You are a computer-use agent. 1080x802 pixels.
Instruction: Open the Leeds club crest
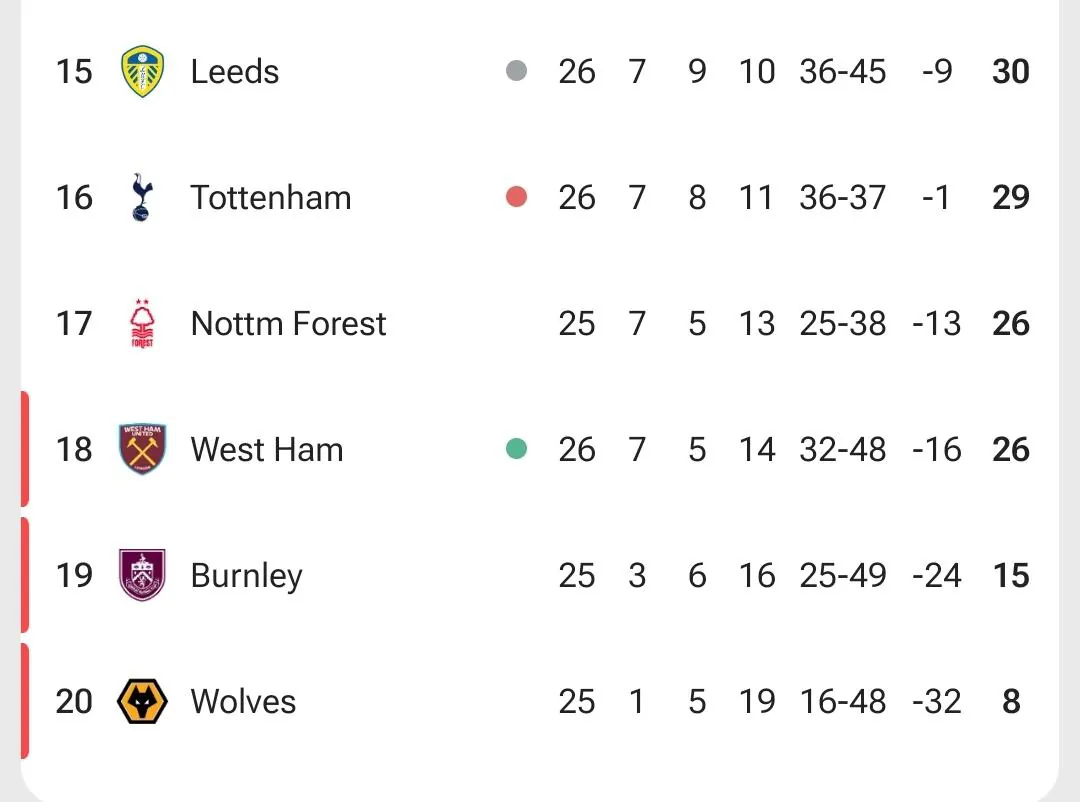click(142, 72)
